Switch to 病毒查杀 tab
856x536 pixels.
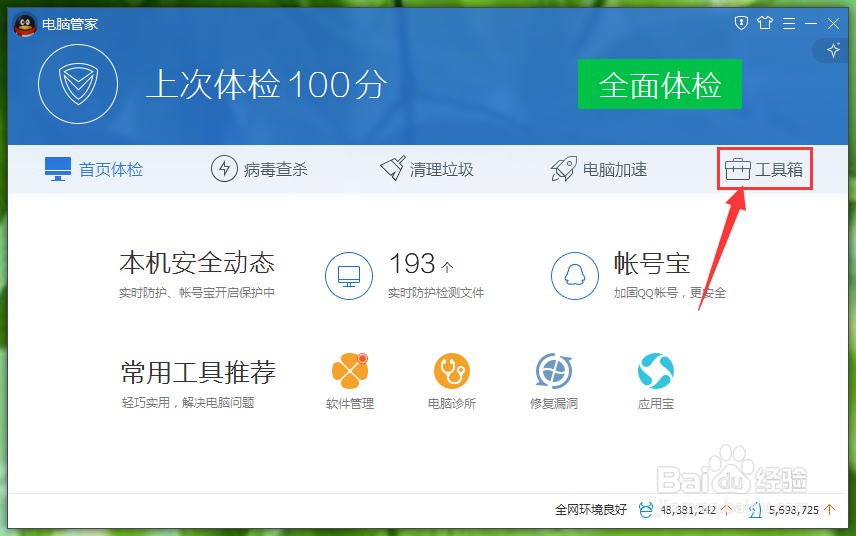pyautogui.click(x=259, y=169)
